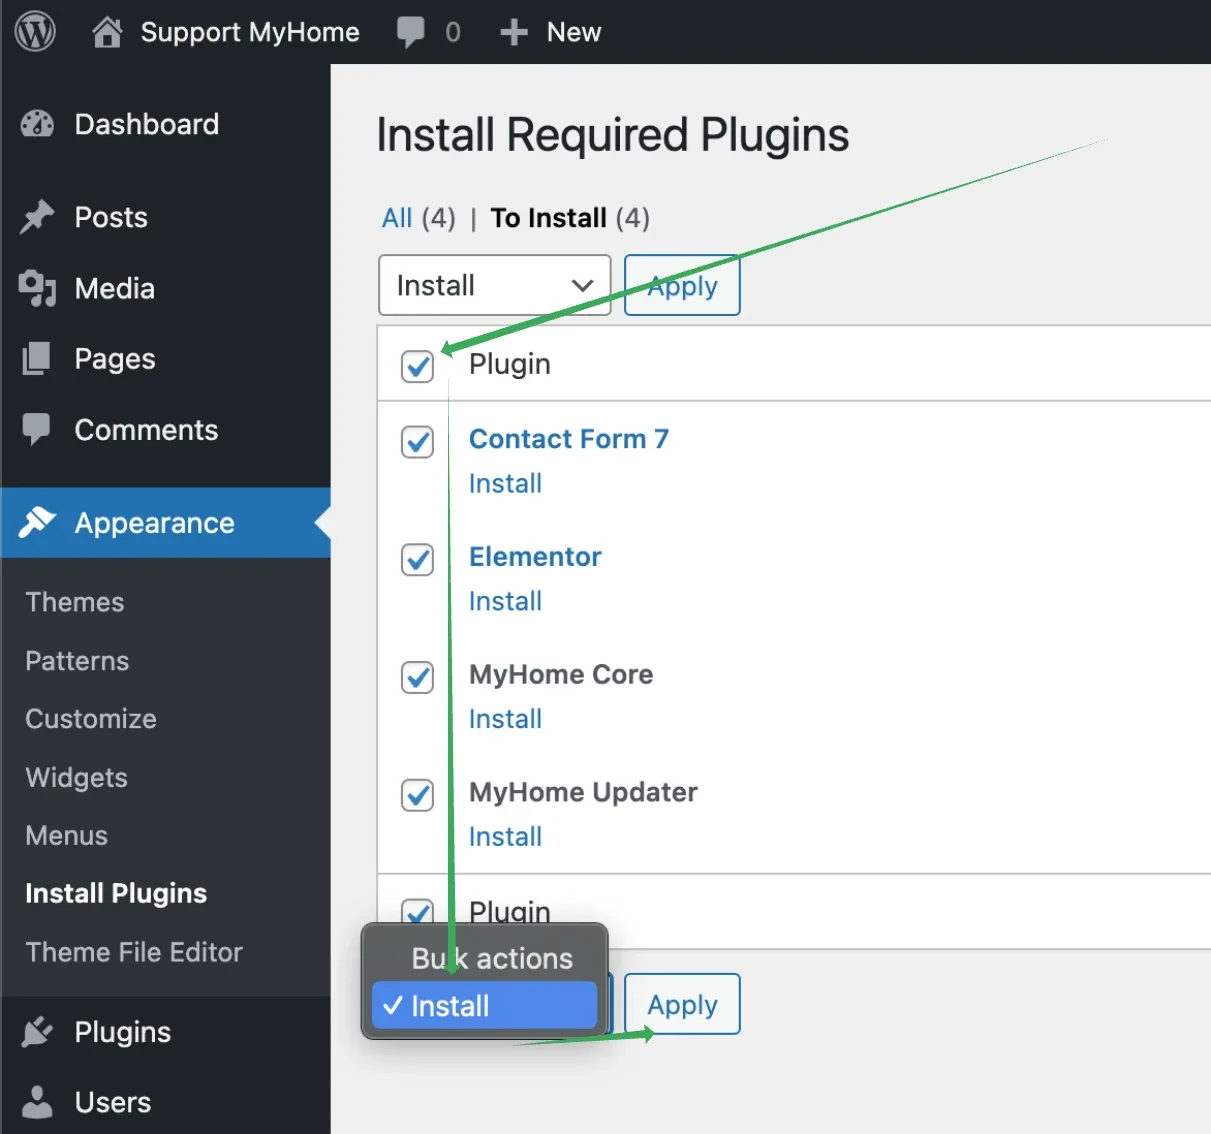Open Customize submenu item
The image size is (1211, 1134).
click(91, 719)
